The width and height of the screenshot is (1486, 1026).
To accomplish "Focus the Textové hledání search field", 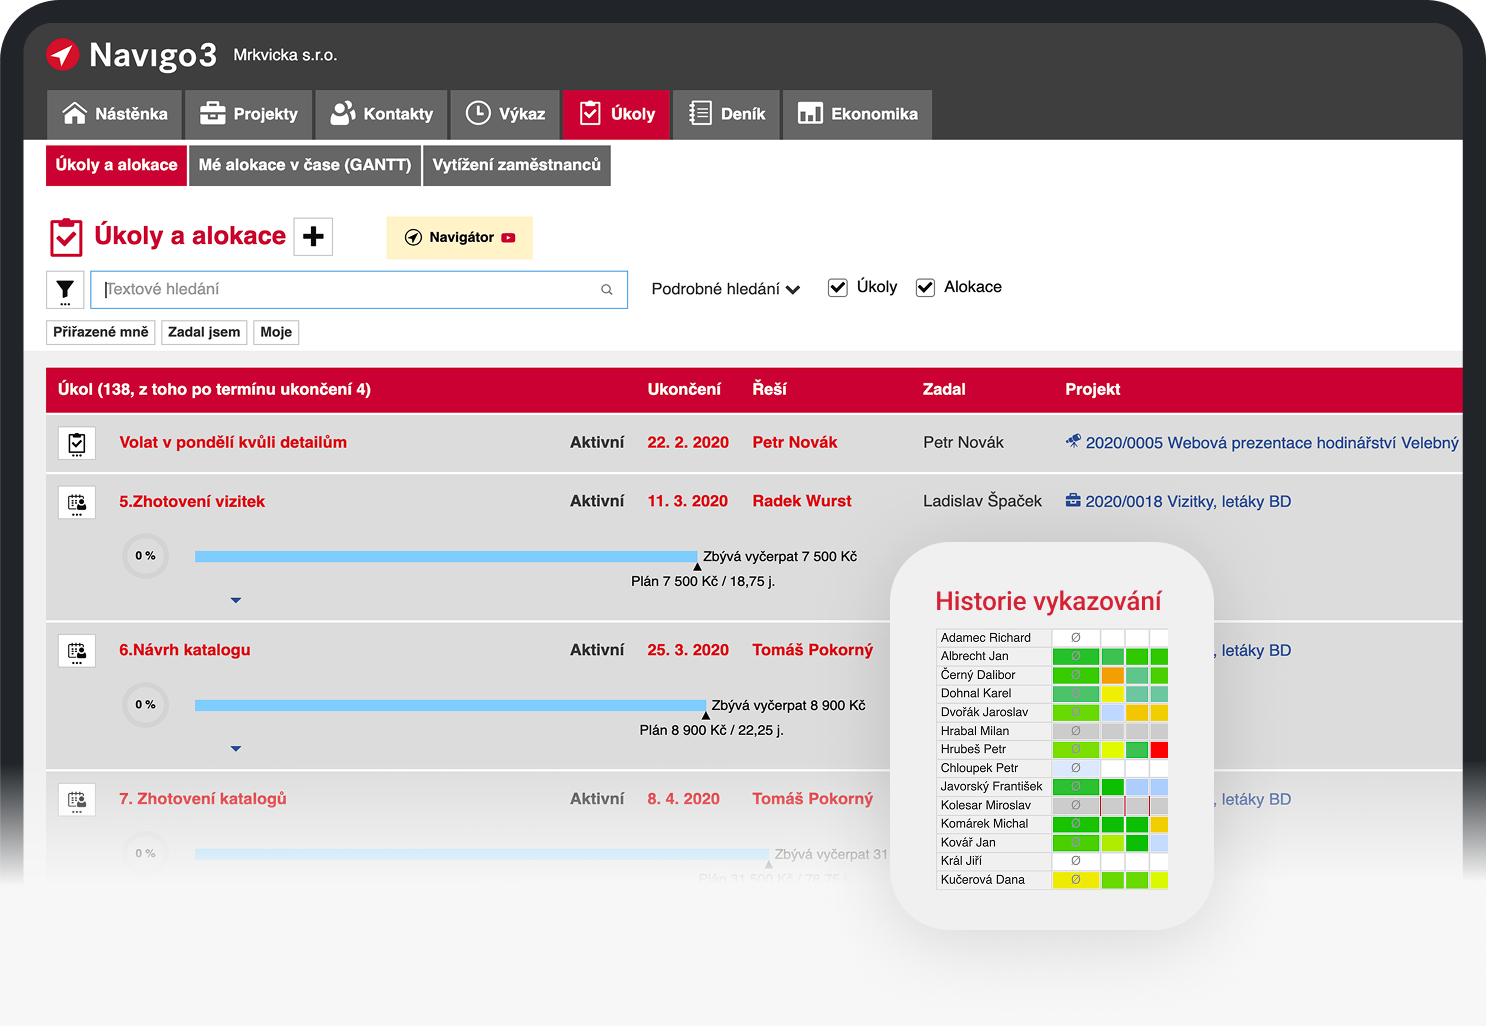I will 350,290.
